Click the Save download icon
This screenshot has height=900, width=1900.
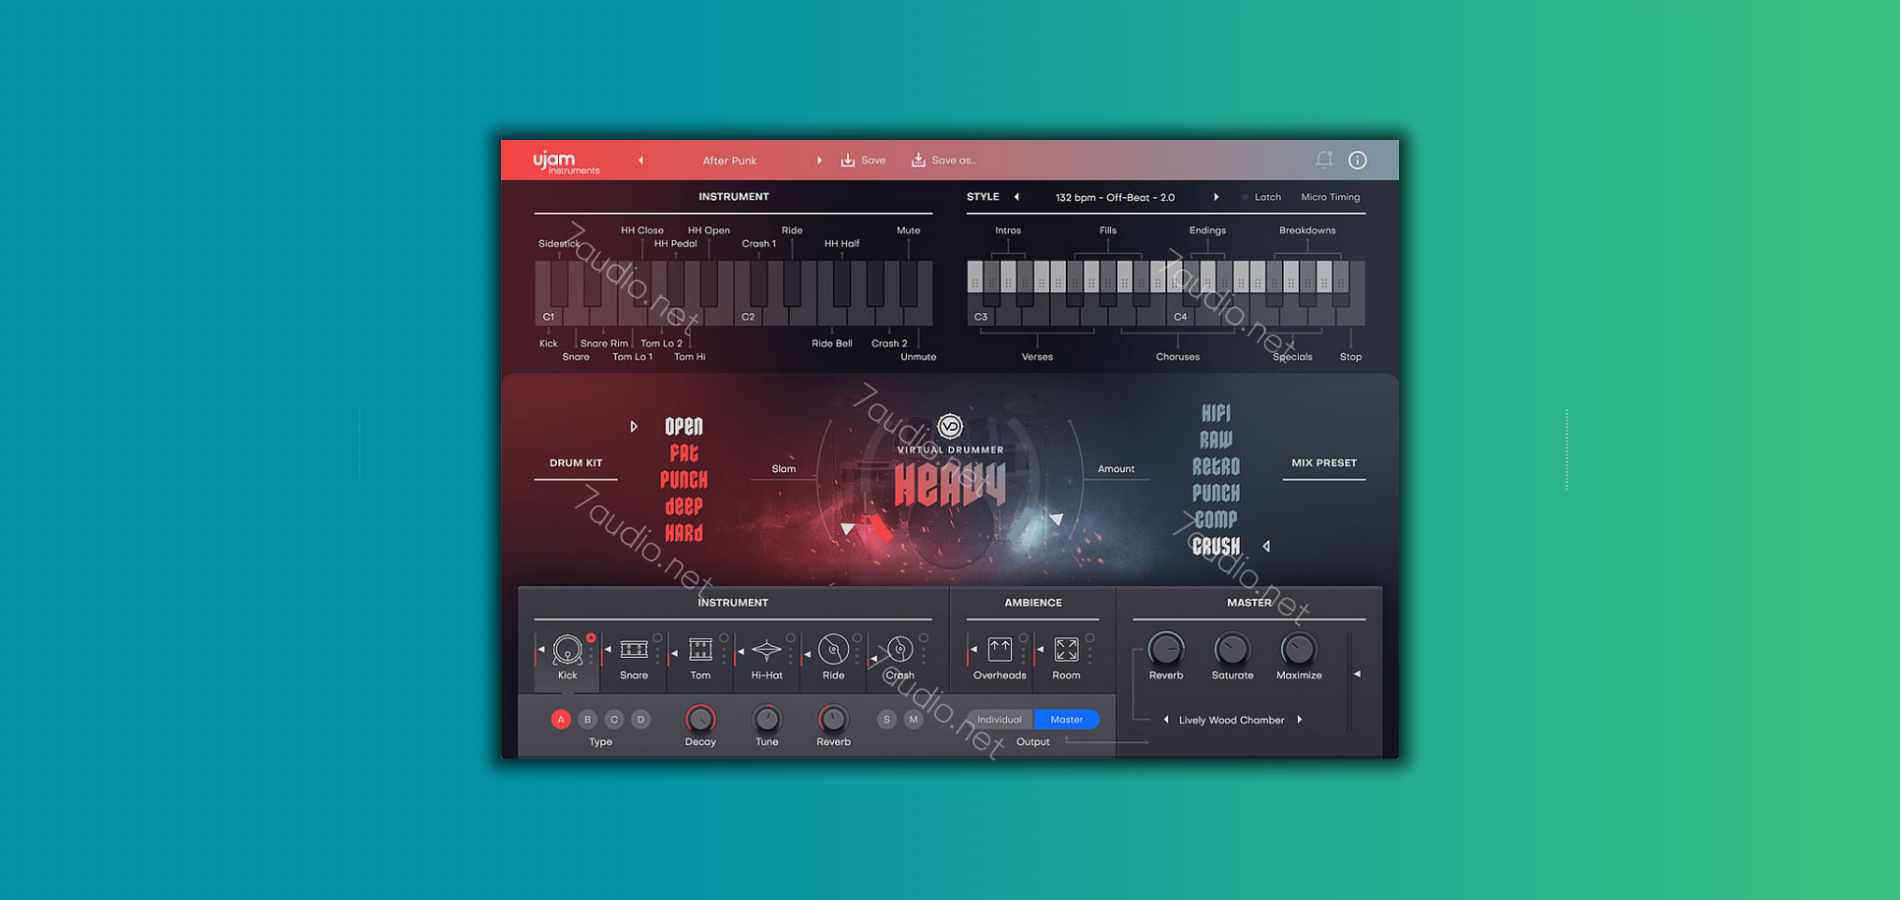(847, 160)
